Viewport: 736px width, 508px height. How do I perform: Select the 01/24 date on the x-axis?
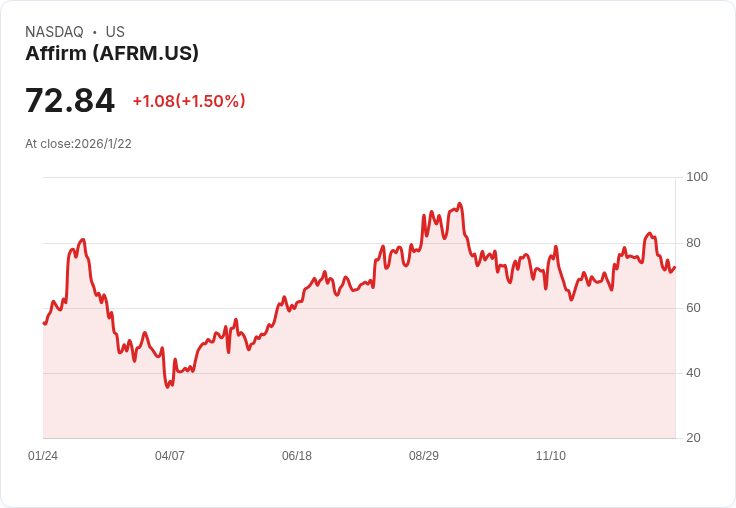point(43,456)
